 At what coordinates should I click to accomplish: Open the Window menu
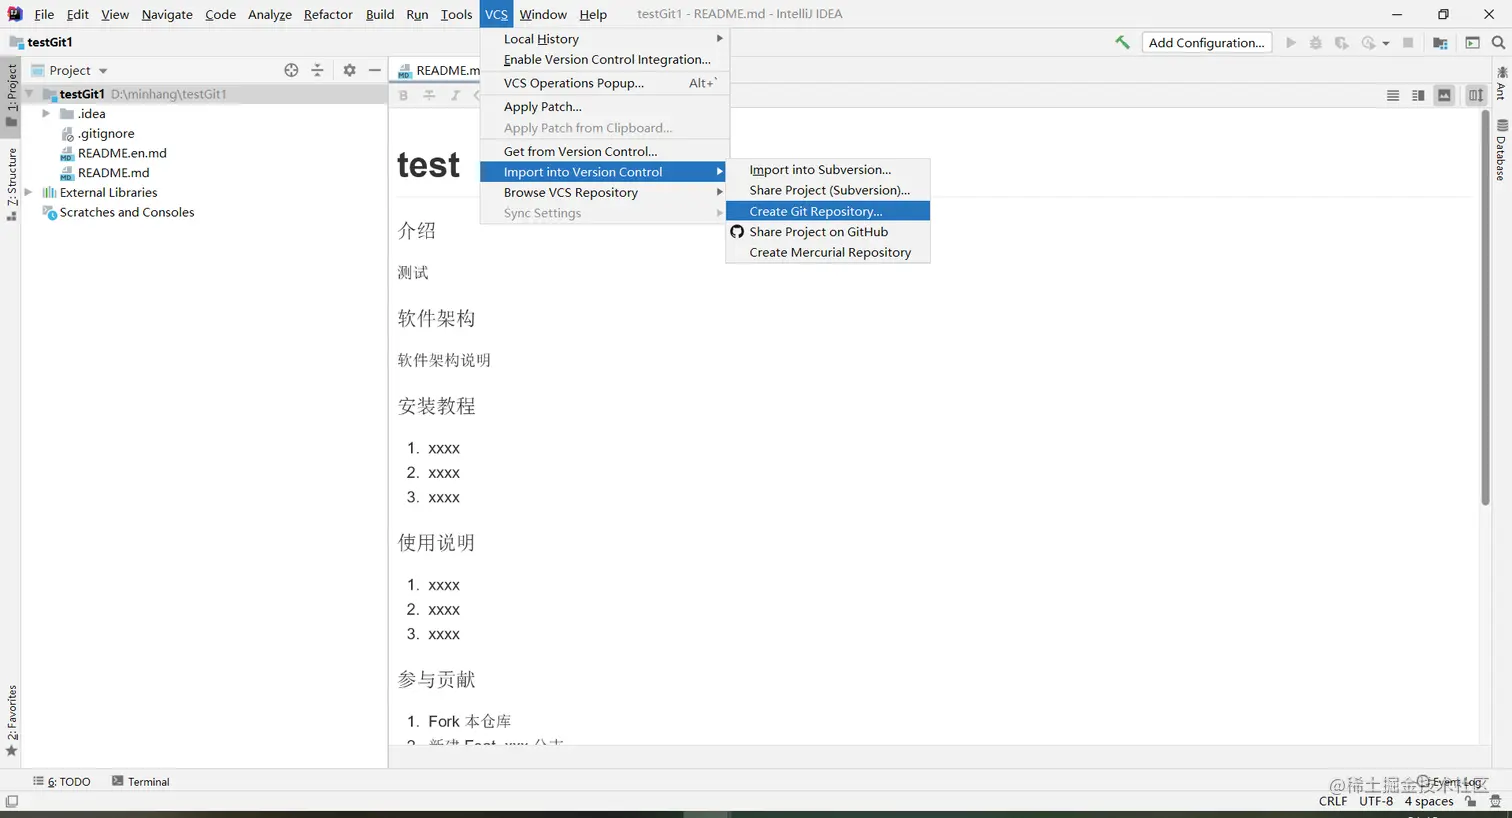(x=543, y=14)
